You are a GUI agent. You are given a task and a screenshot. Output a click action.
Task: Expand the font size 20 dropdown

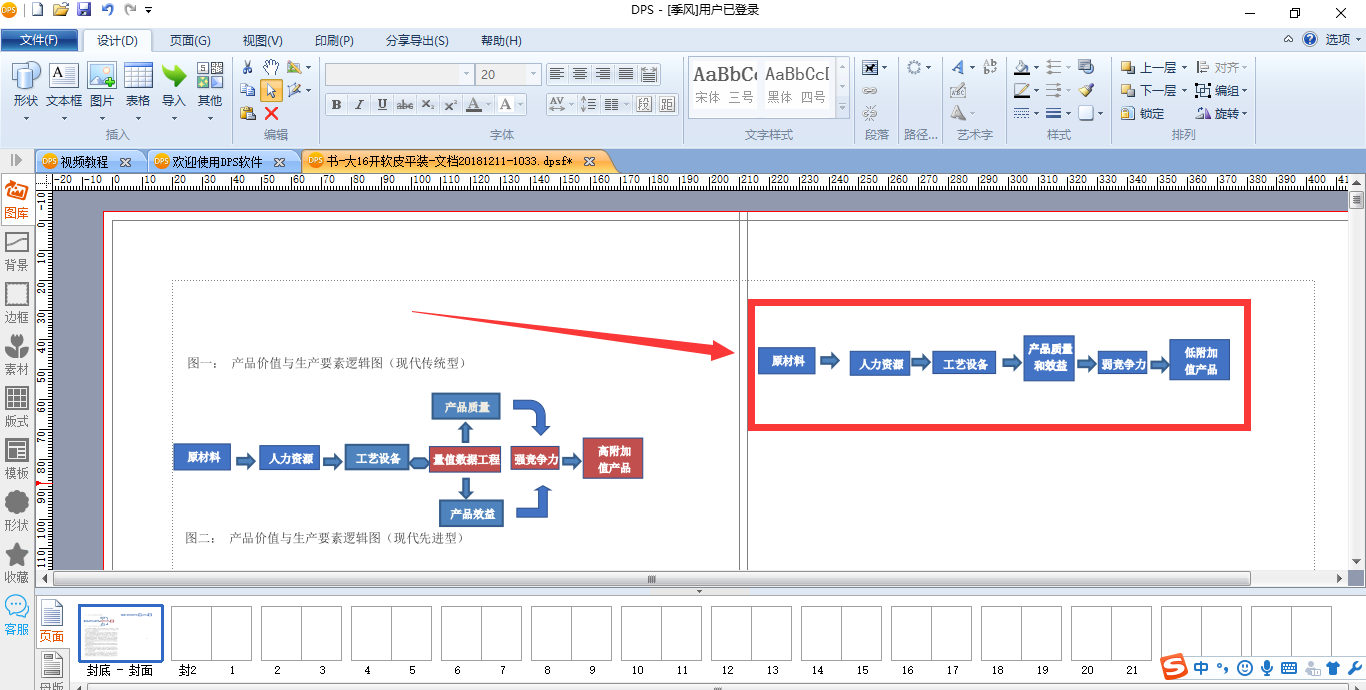(x=534, y=74)
